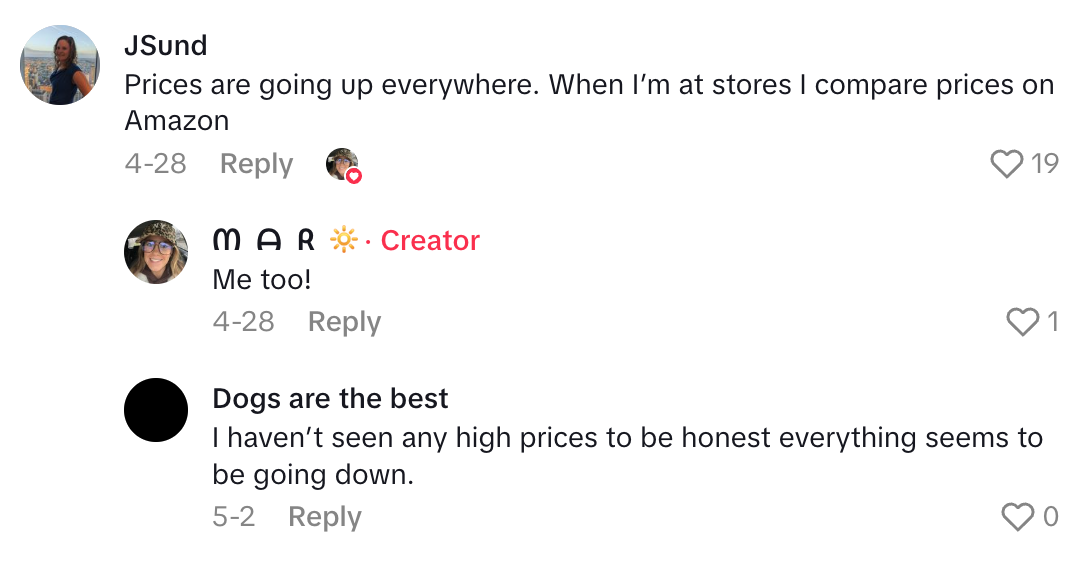The height and width of the screenshot is (564, 1086).
Task: Reply to the creator's "Me too!" comment
Action: tap(344, 322)
